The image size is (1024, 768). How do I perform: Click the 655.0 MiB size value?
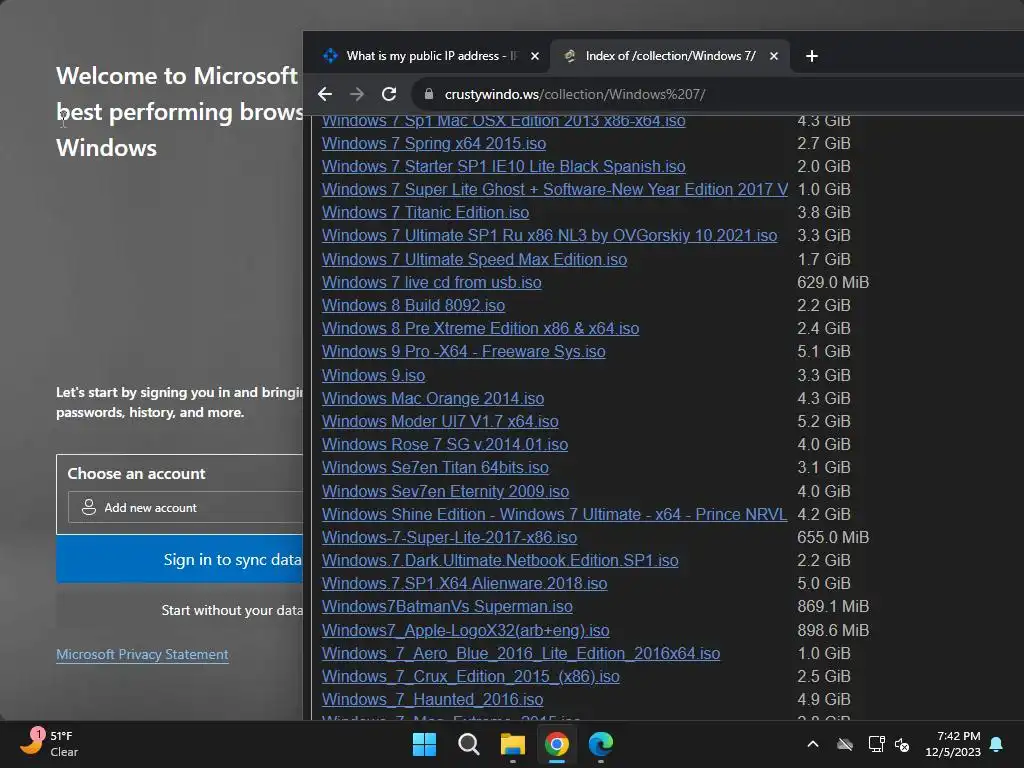pyautogui.click(x=833, y=537)
